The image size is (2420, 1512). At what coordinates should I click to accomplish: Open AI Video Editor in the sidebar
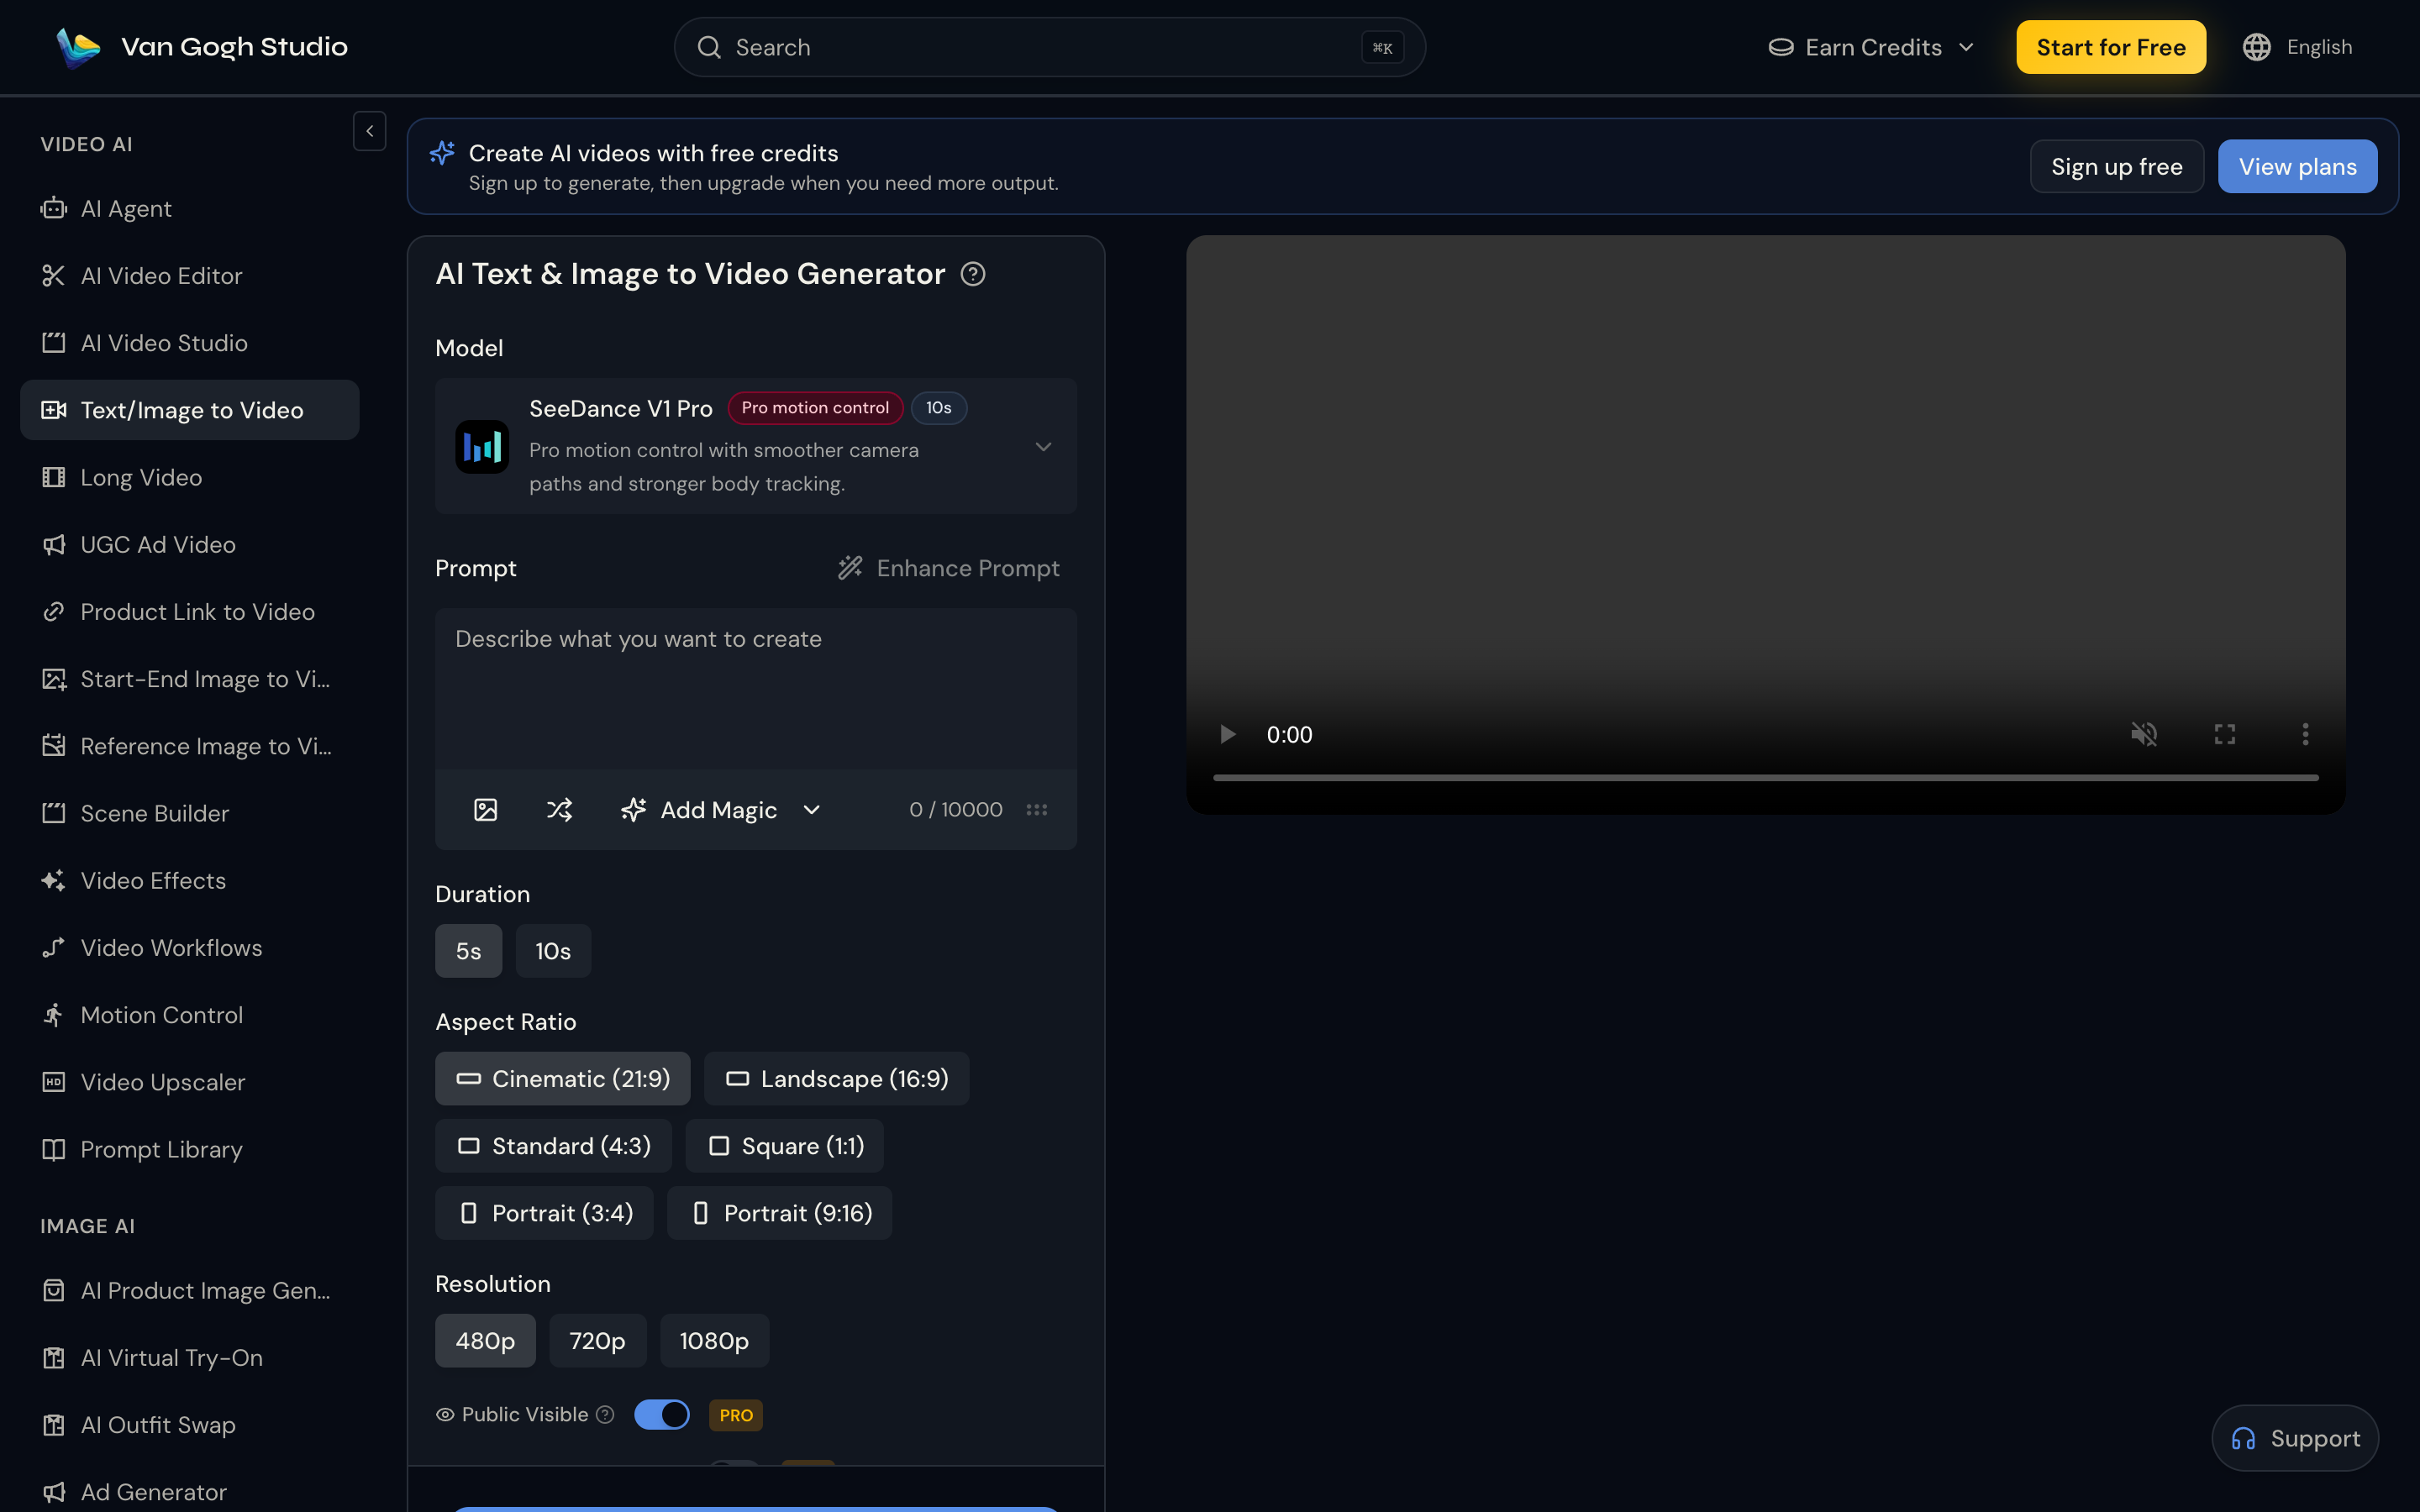pos(190,276)
